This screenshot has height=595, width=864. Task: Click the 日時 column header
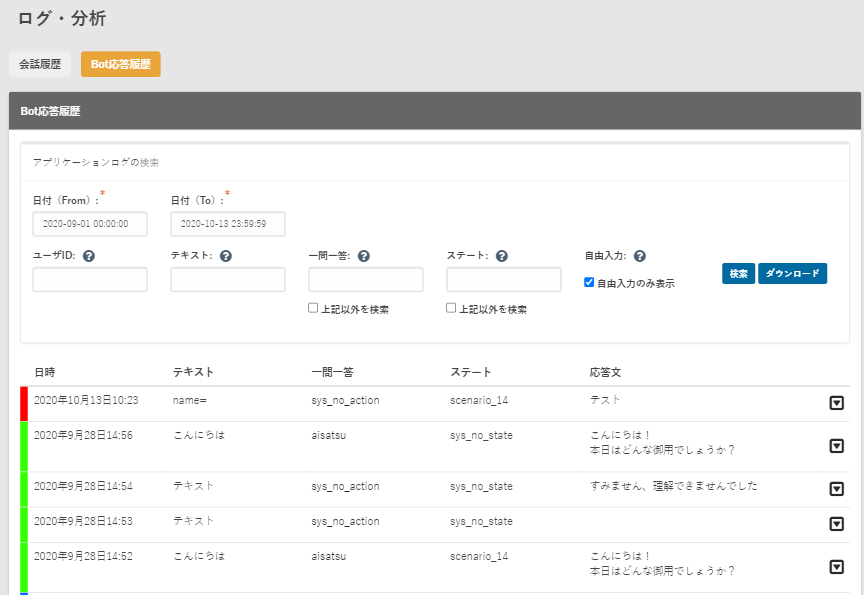pos(45,372)
